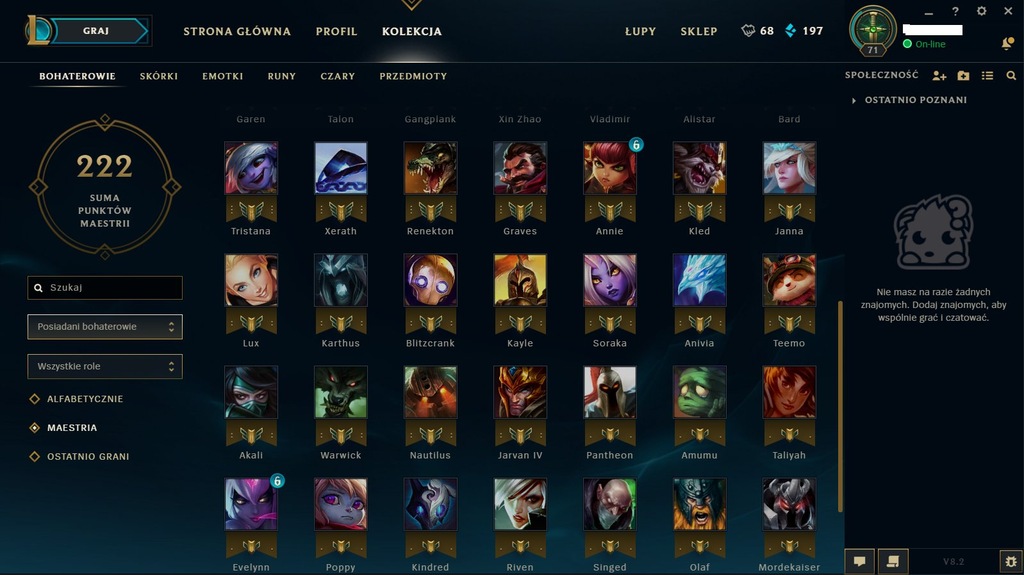Image resolution: width=1024 pixels, height=575 pixels.
Task: Open the friends list view options icon
Action: point(987,76)
